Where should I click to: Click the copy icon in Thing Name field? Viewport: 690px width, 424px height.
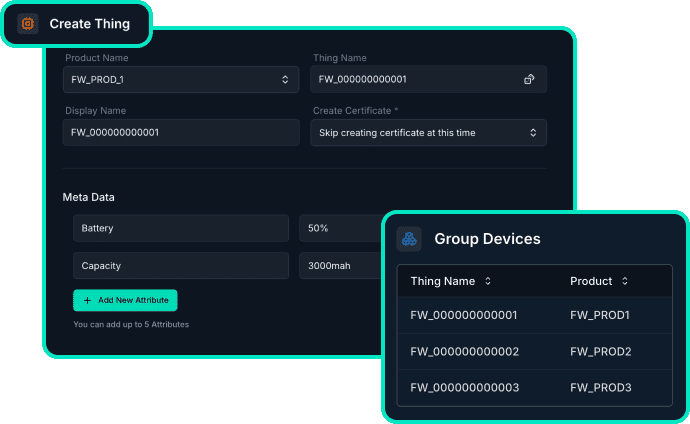529,79
